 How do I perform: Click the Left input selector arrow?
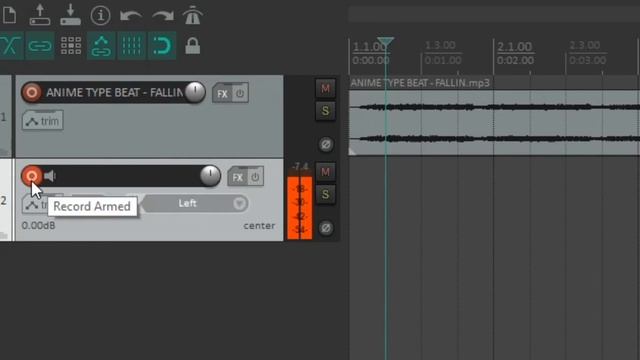point(240,203)
